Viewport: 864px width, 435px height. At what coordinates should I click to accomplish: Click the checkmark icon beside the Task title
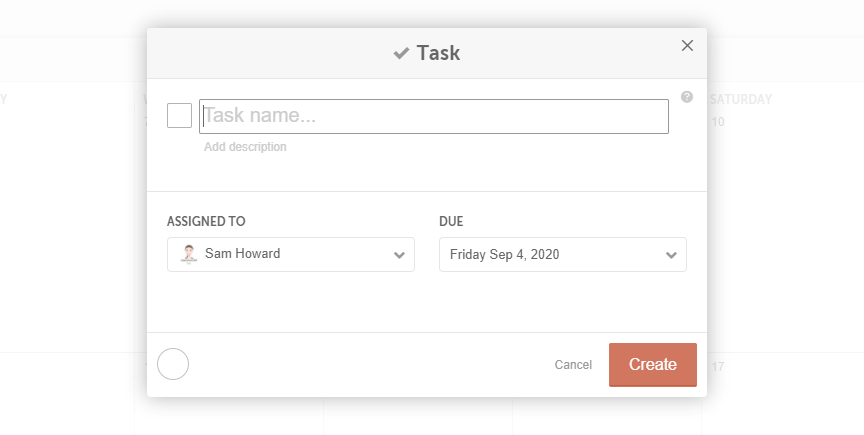tap(401, 53)
